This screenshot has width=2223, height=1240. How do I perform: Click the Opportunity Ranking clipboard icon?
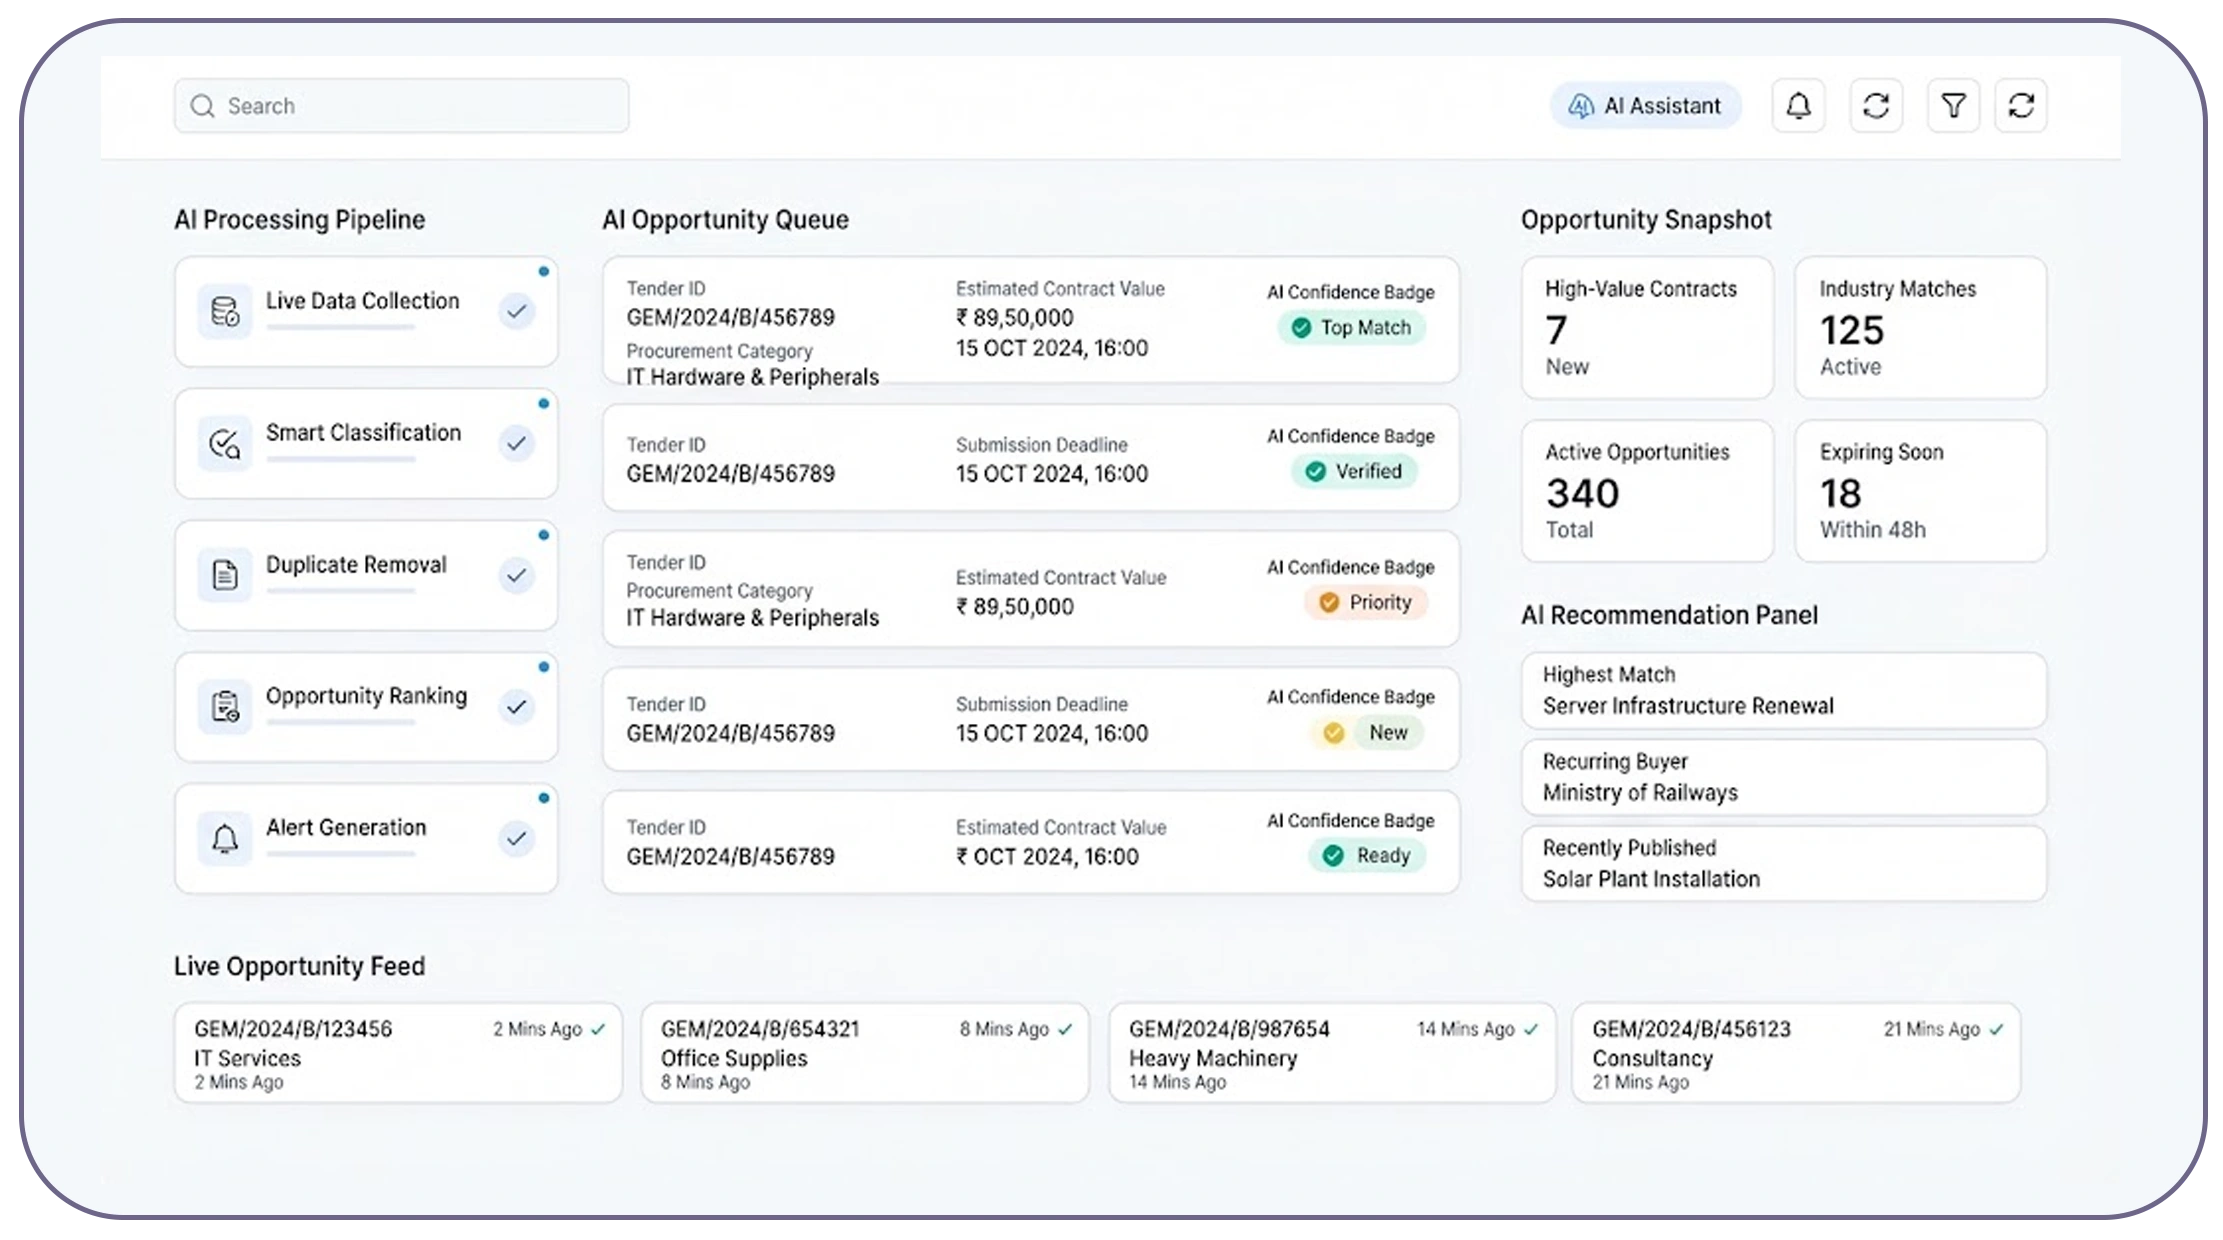[225, 707]
